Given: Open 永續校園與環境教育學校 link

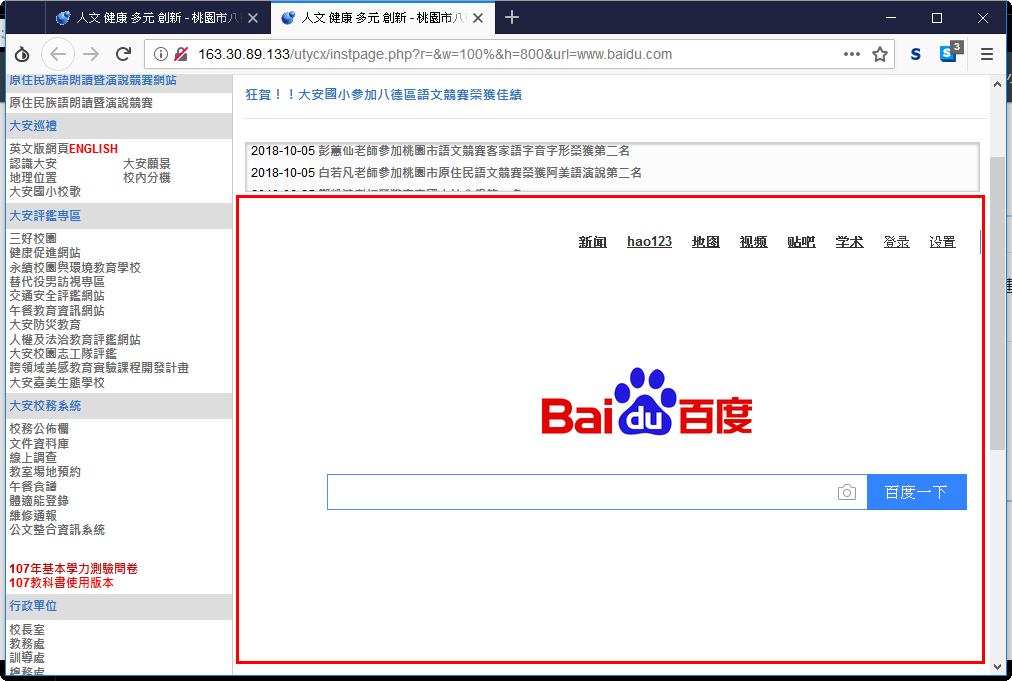Looking at the screenshot, I should [x=75, y=268].
